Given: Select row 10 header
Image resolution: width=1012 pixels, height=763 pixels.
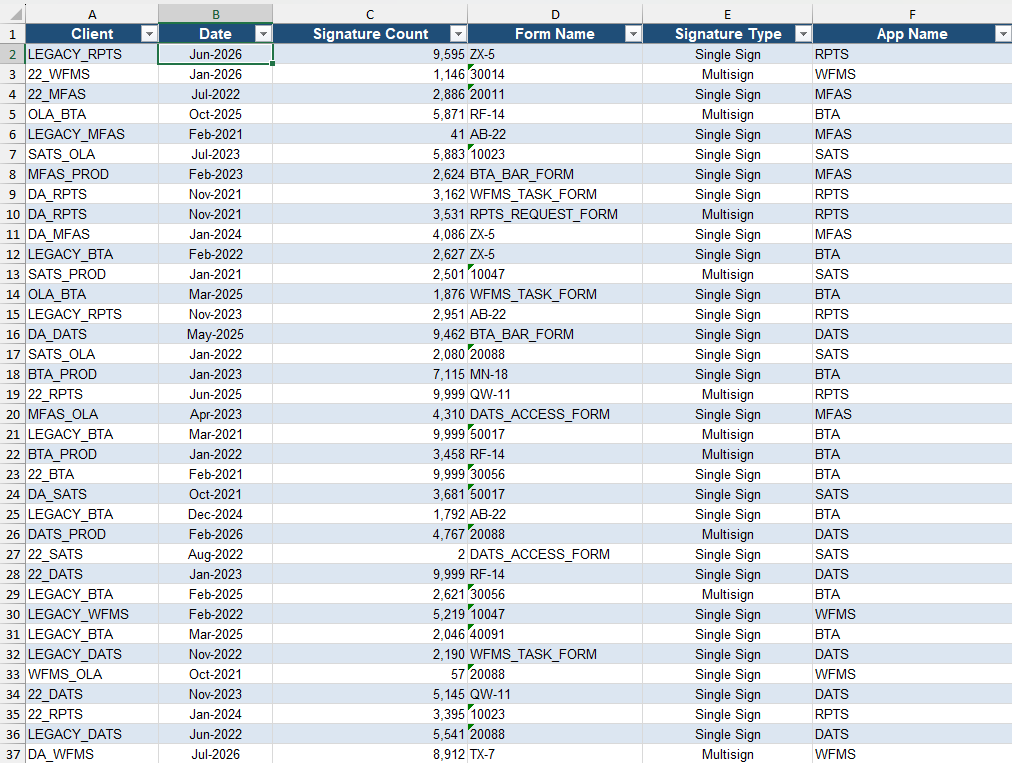Looking at the screenshot, I should 13,214.
